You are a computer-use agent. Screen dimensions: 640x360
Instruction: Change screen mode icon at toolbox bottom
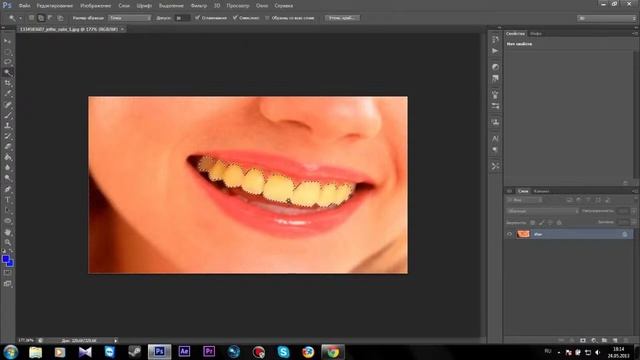tap(7, 284)
